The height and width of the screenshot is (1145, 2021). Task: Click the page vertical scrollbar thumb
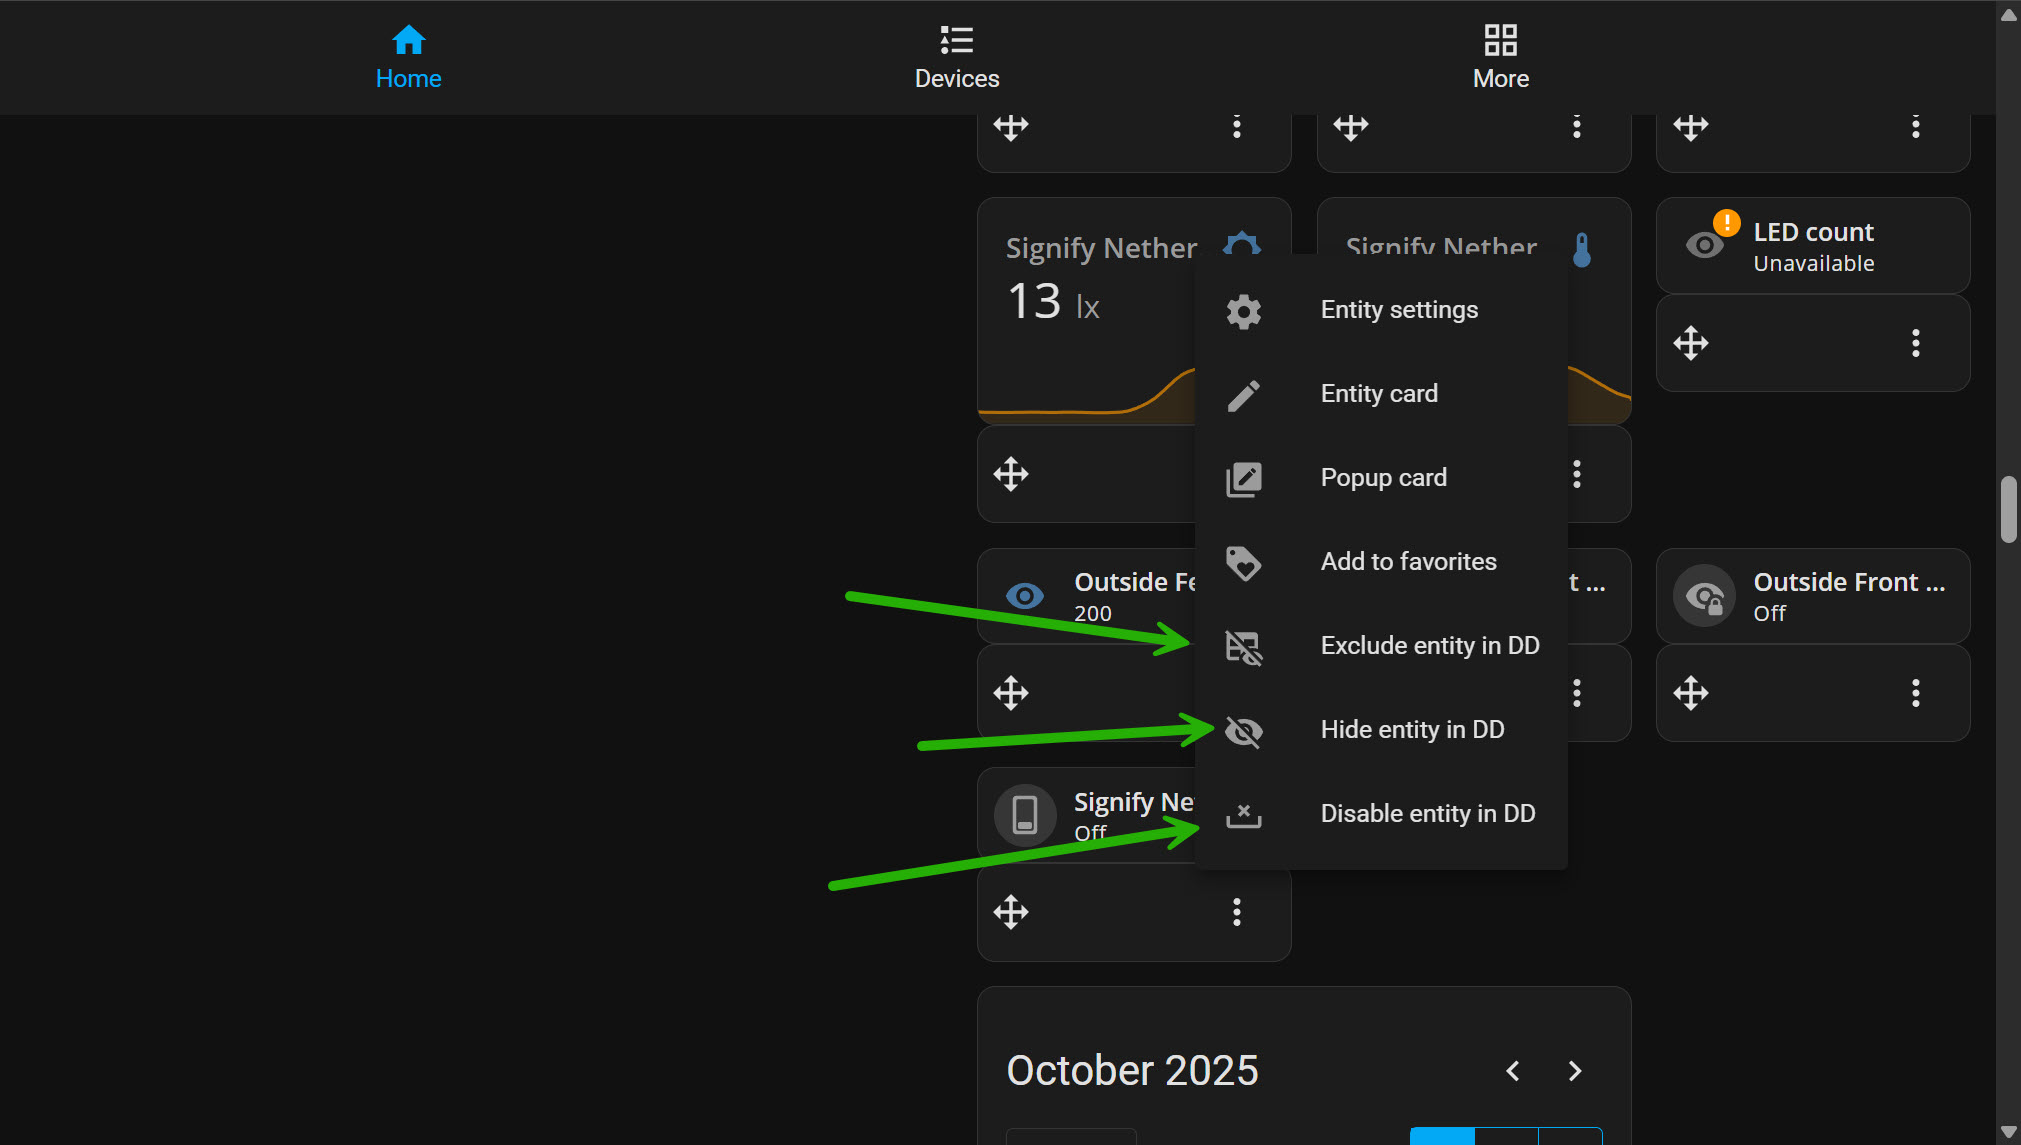(2008, 510)
